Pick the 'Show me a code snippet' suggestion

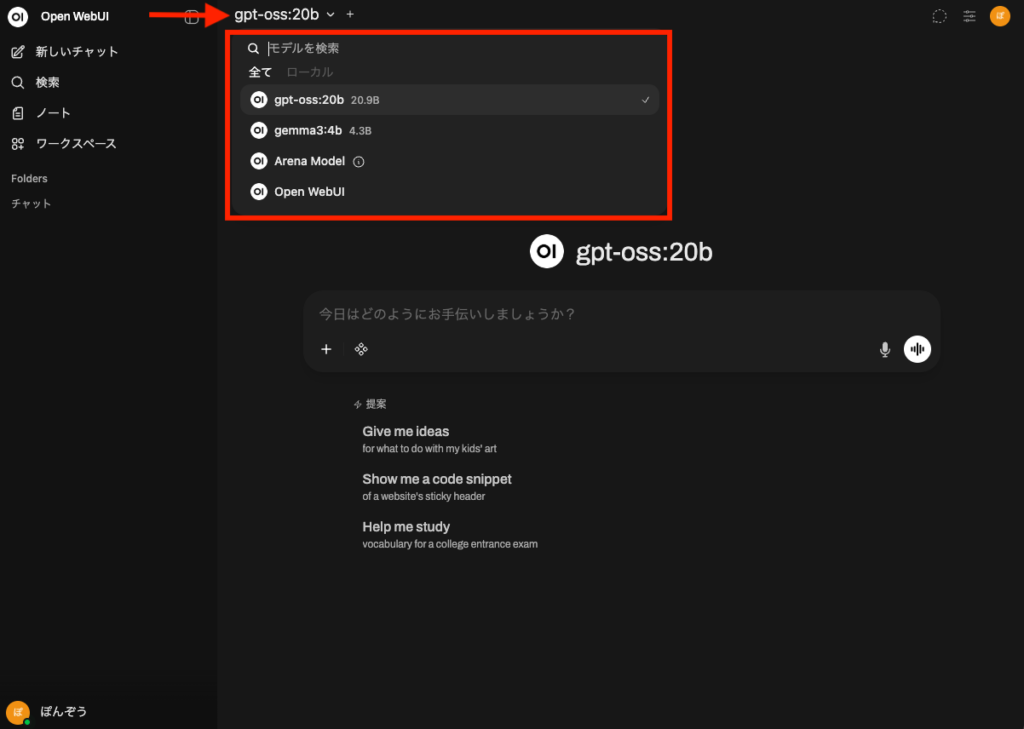[437, 479]
